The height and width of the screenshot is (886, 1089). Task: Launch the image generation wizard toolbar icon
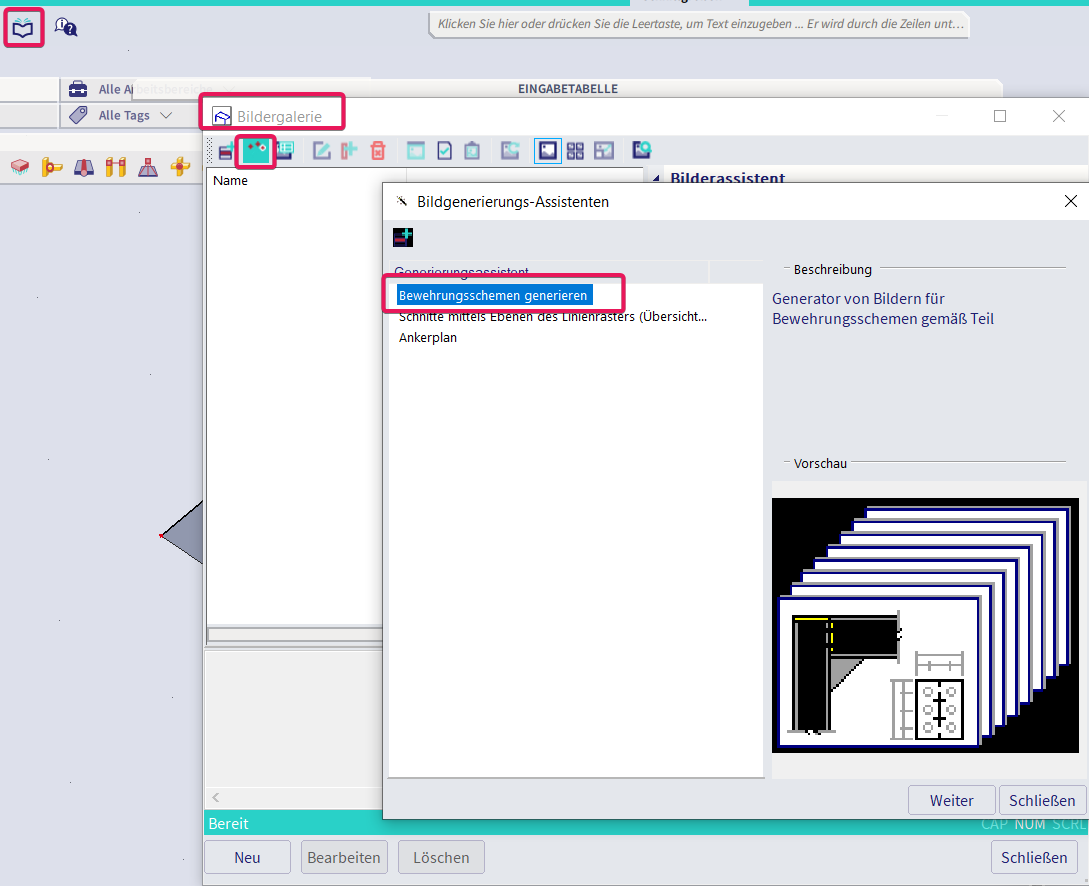point(256,151)
